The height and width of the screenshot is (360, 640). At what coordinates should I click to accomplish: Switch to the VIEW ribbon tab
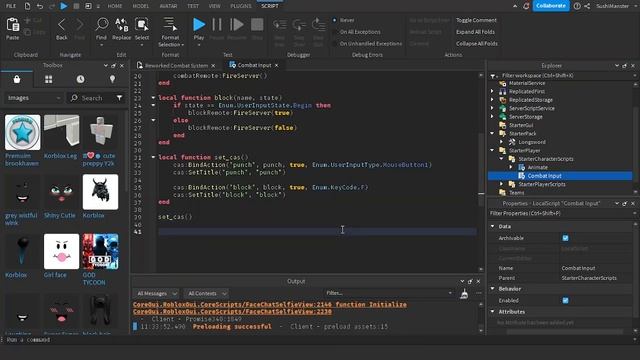tap(214, 6)
